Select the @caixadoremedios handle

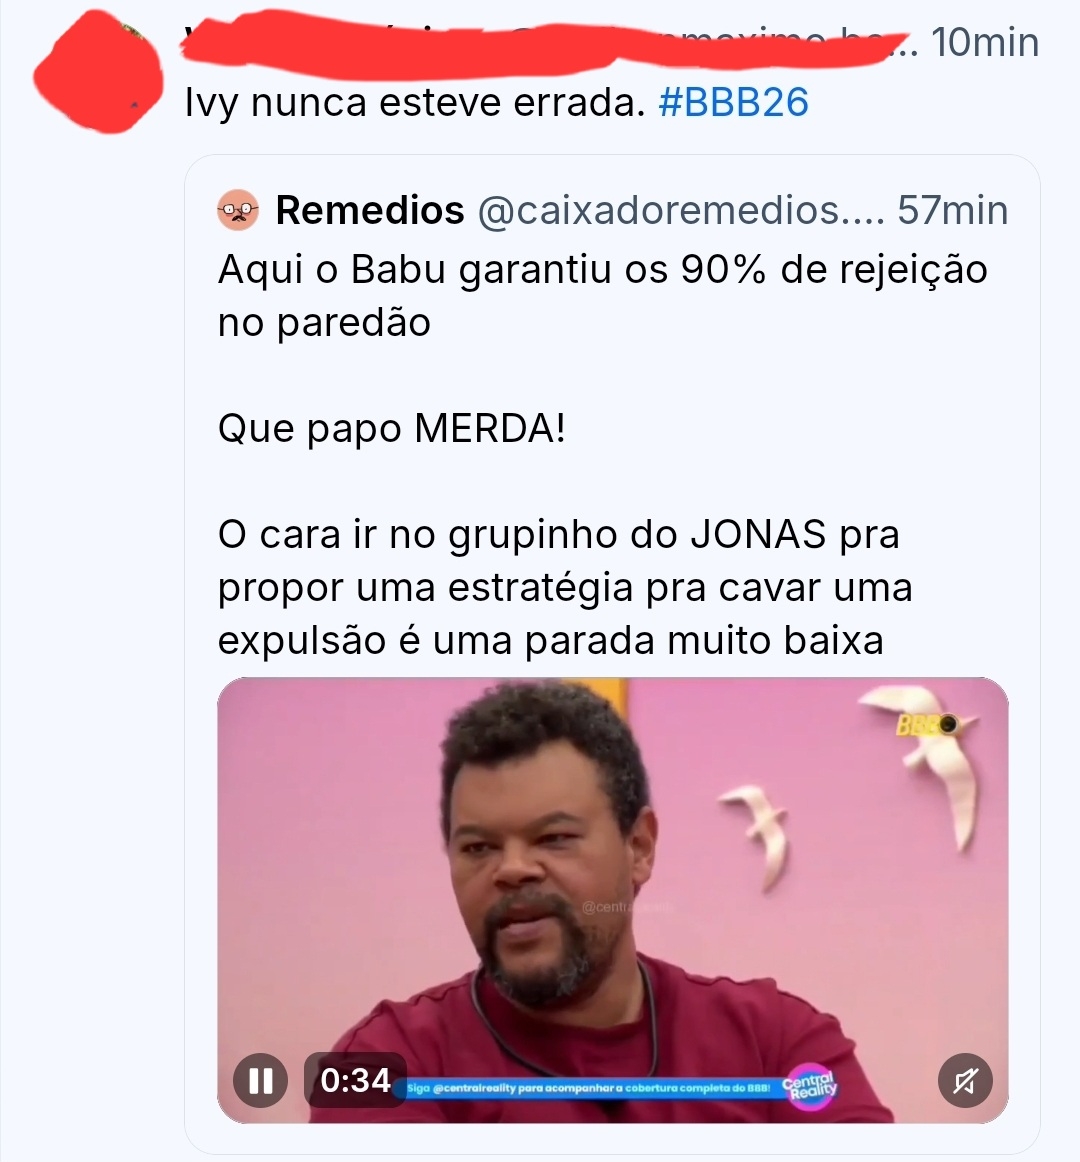tap(680, 210)
